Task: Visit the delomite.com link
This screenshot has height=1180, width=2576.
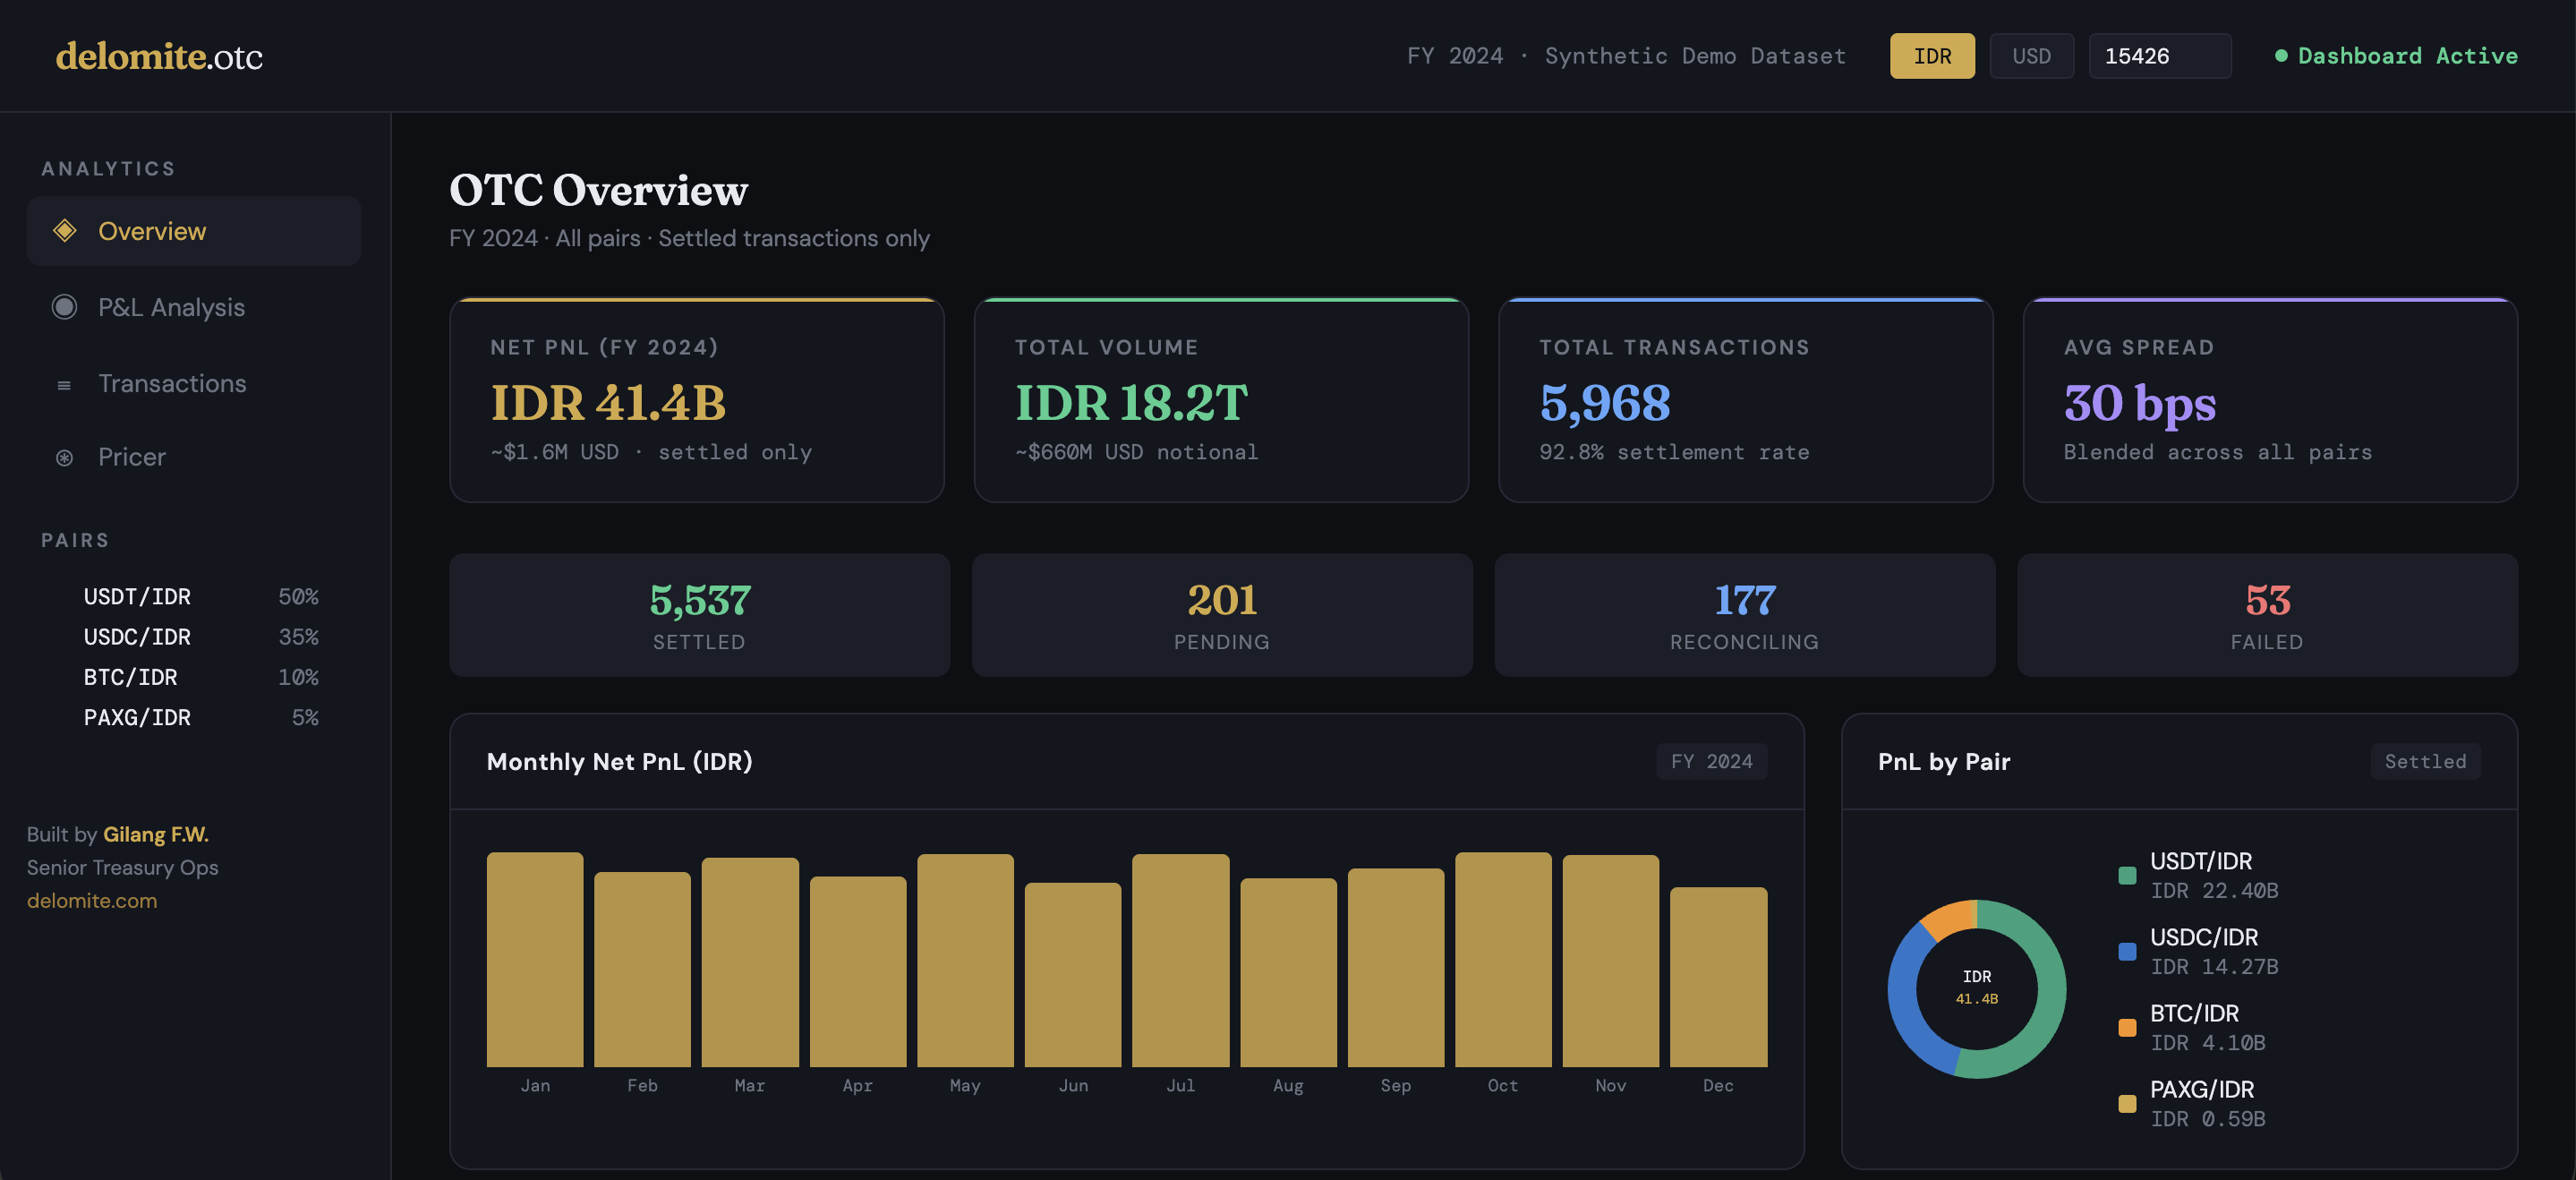Action: (x=92, y=900)
